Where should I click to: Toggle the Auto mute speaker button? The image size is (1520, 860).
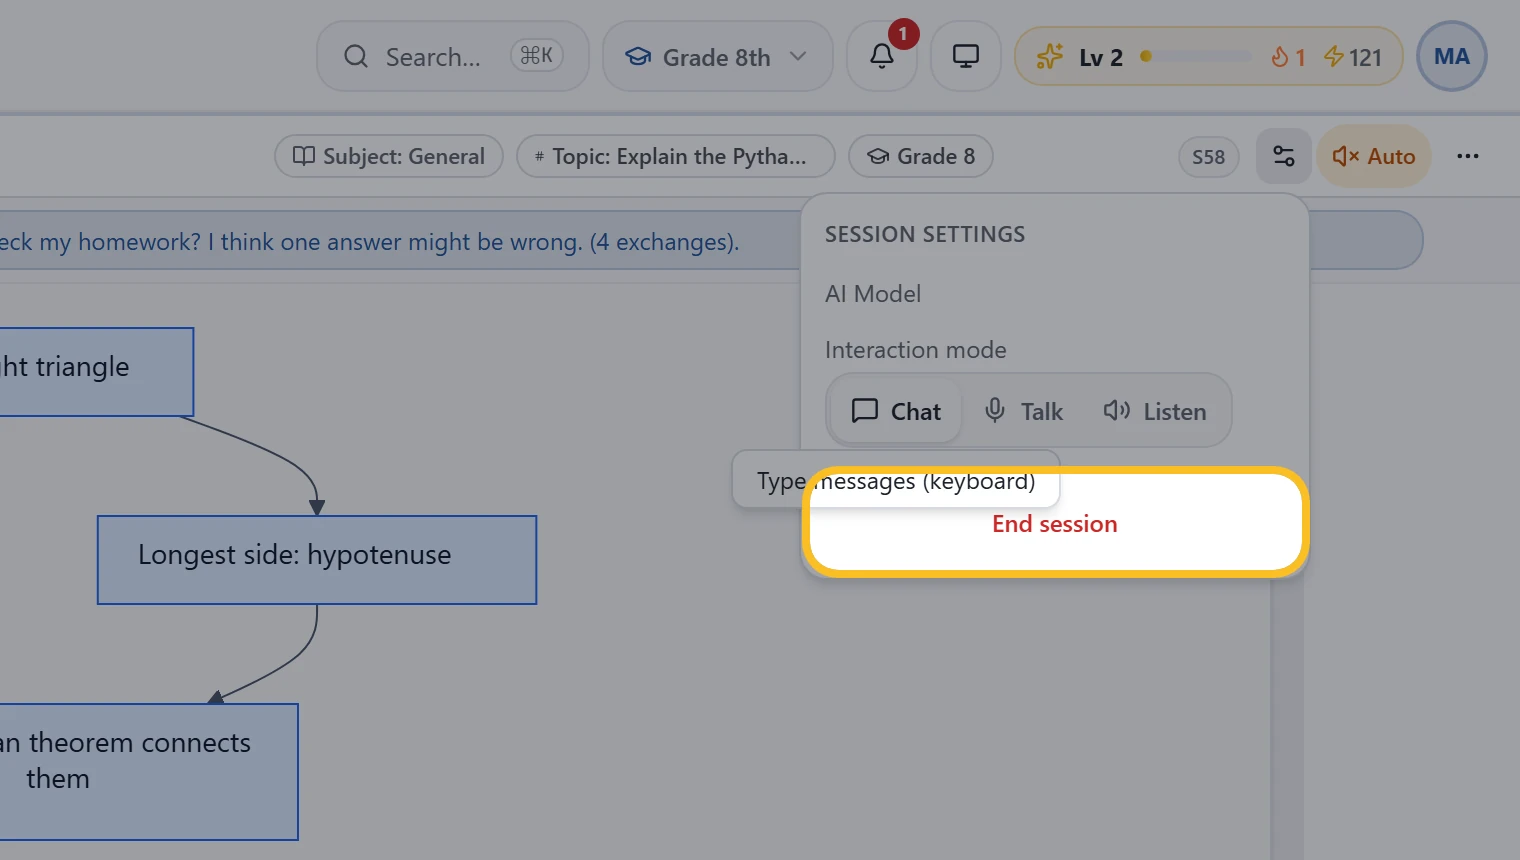(1373, 156)
